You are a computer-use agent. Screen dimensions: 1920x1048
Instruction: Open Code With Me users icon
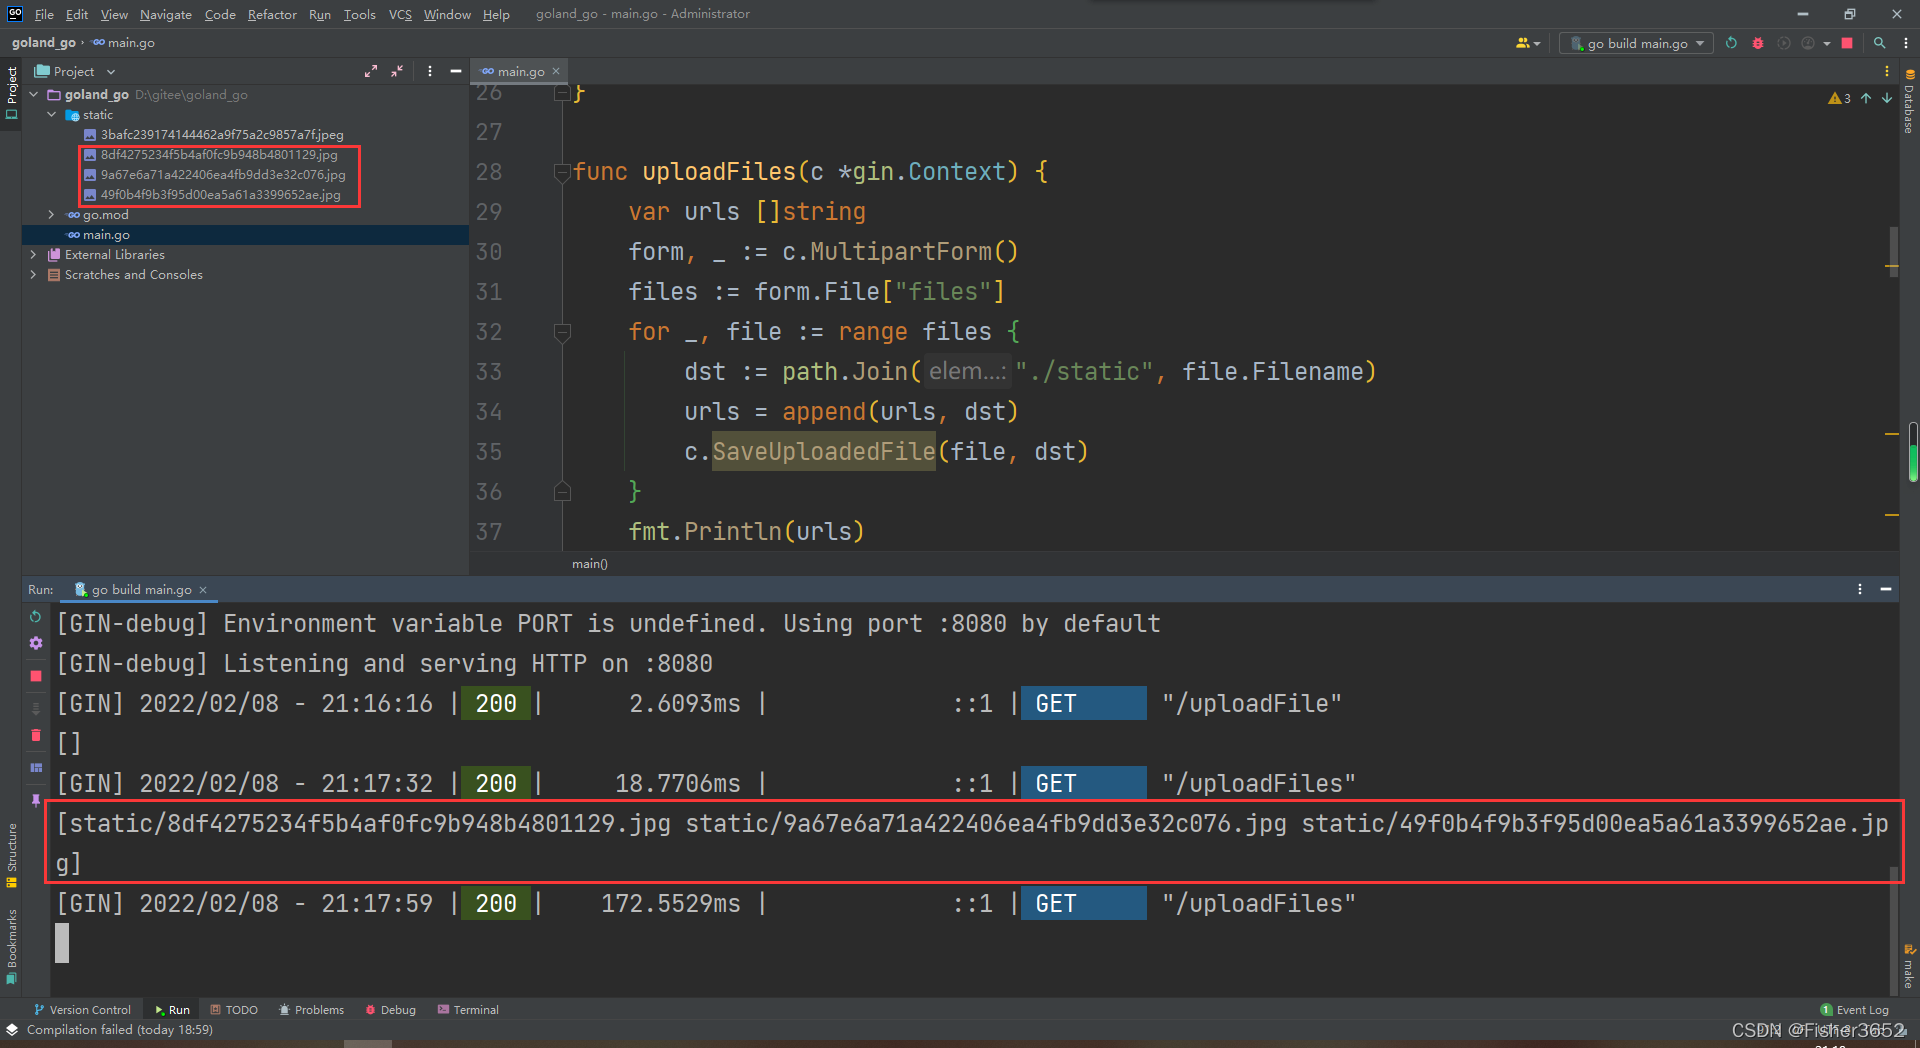pyautogui.click(x=1527, y=43)
